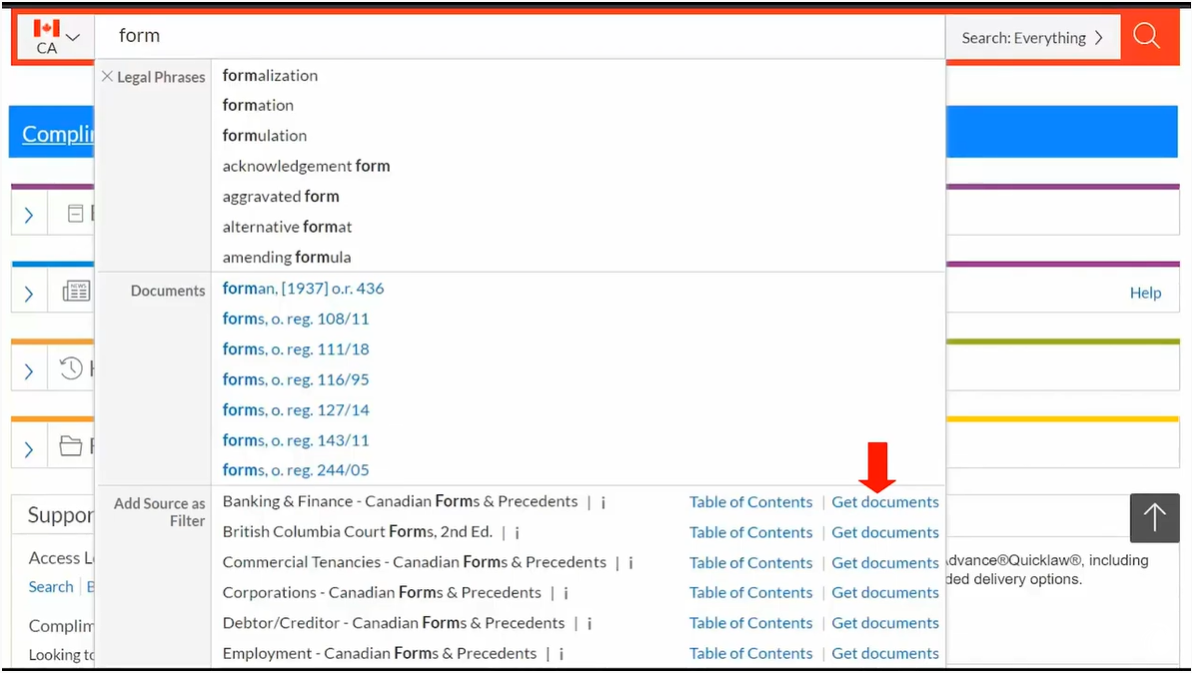Click the orange search magnifier button
Image resolution: width=1192 pixels, height=673 pixels.
1146,37
